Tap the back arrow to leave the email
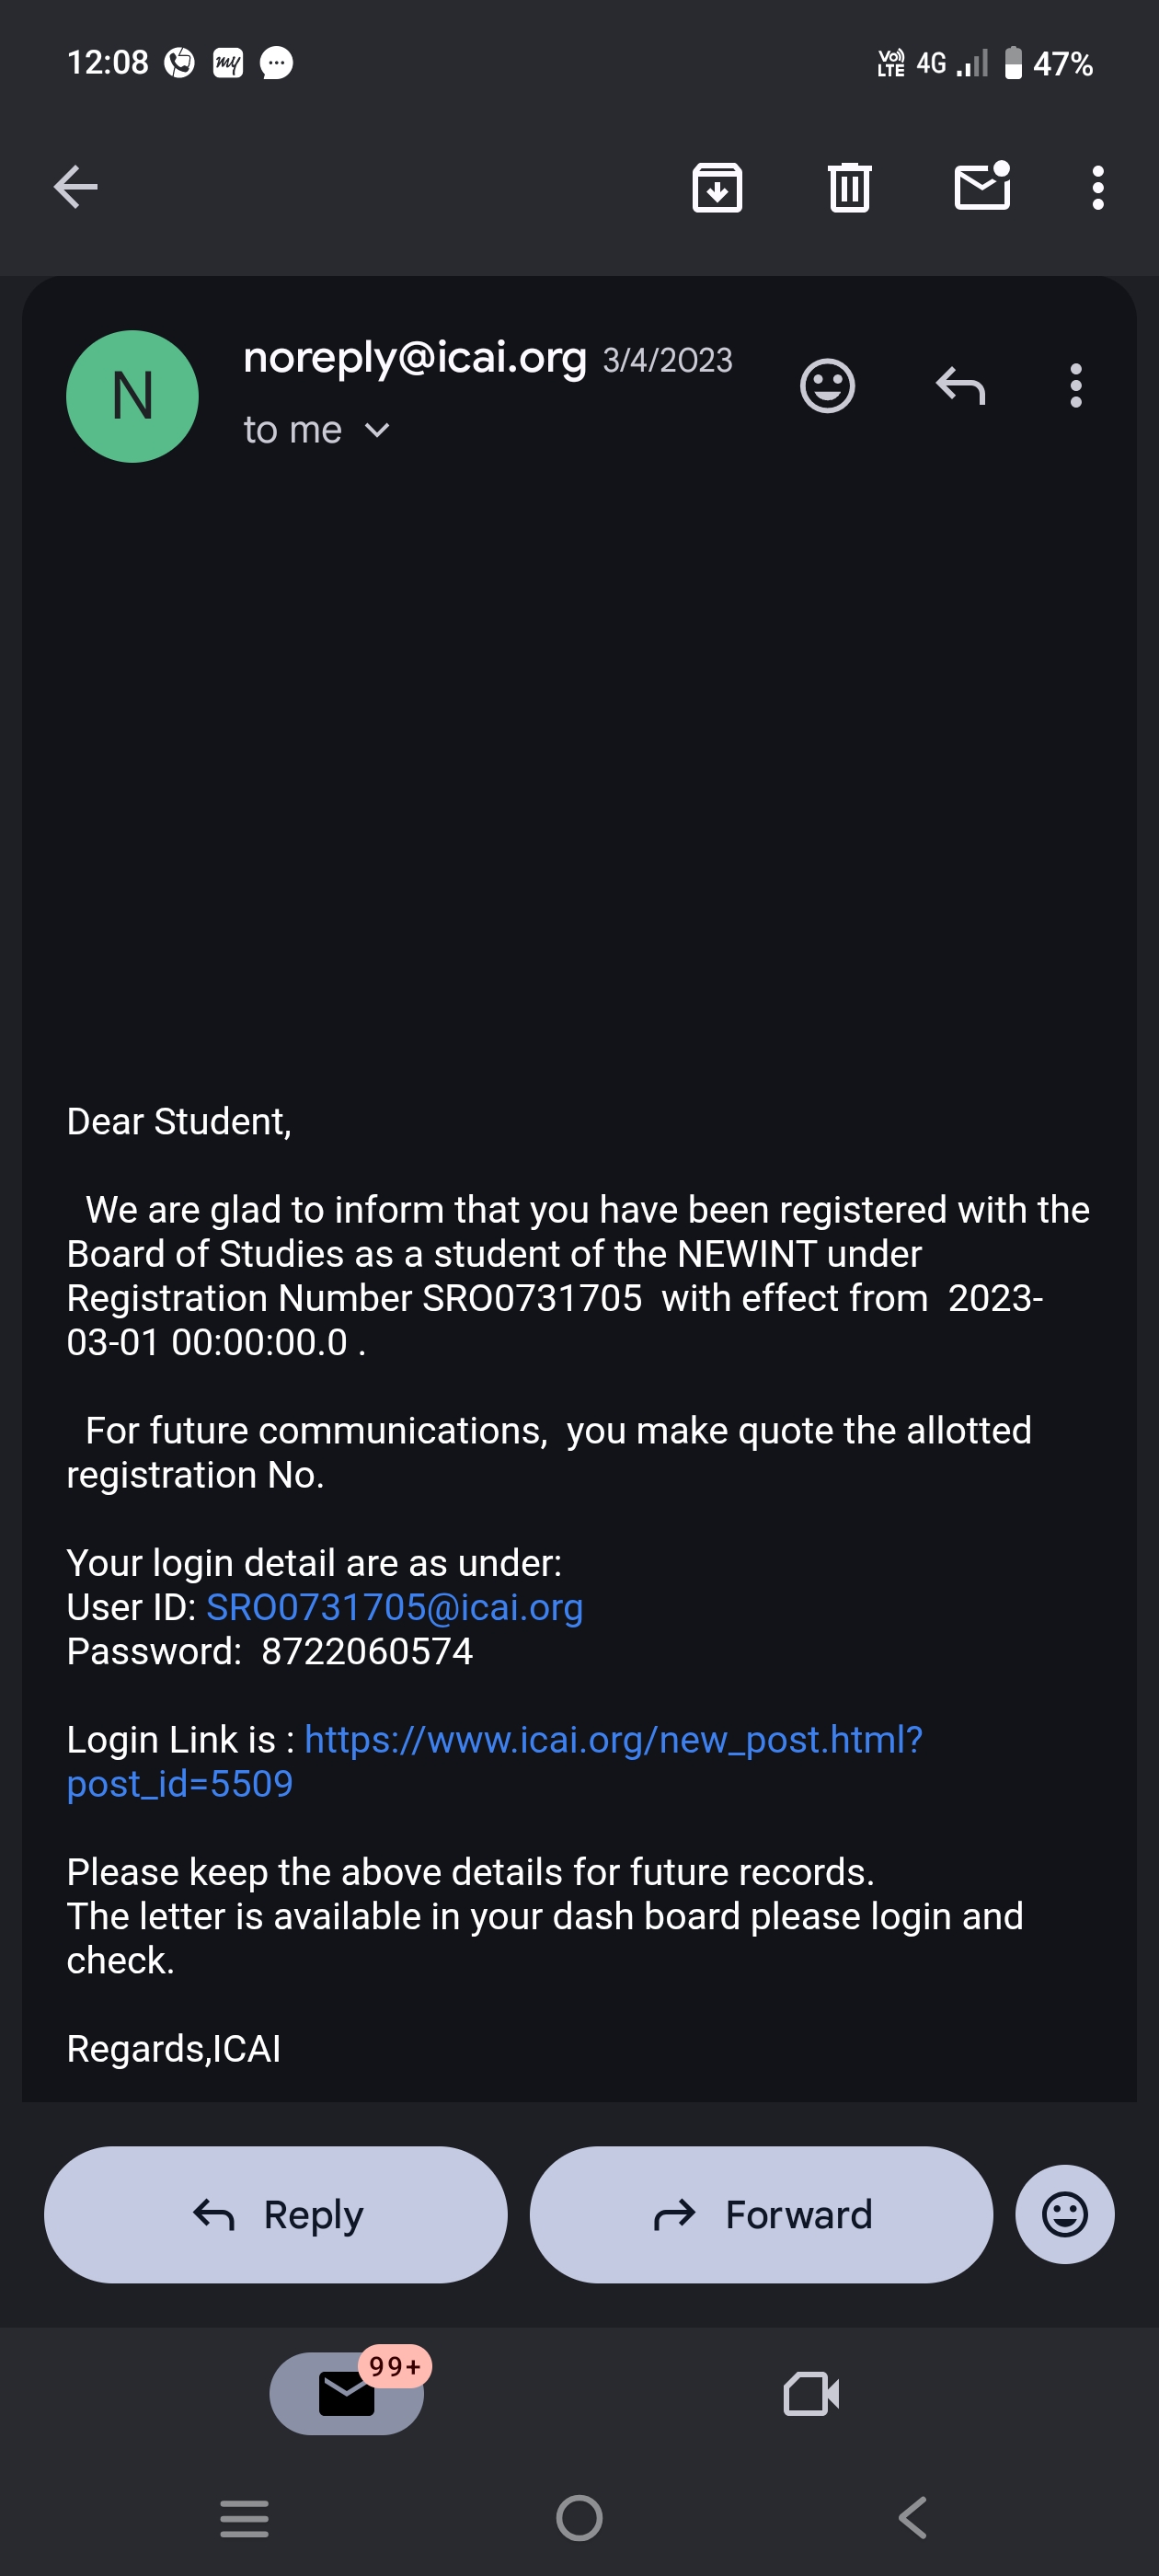 click(x=76, y=187)
